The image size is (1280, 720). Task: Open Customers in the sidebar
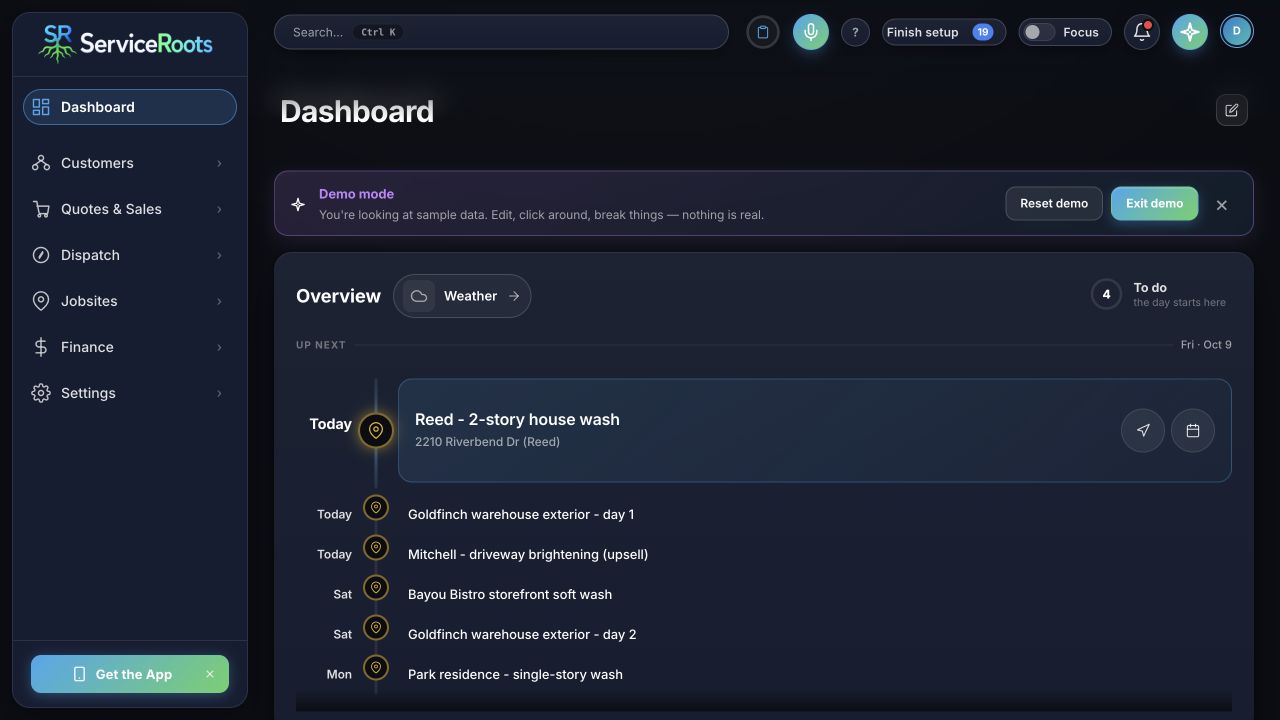130,163
